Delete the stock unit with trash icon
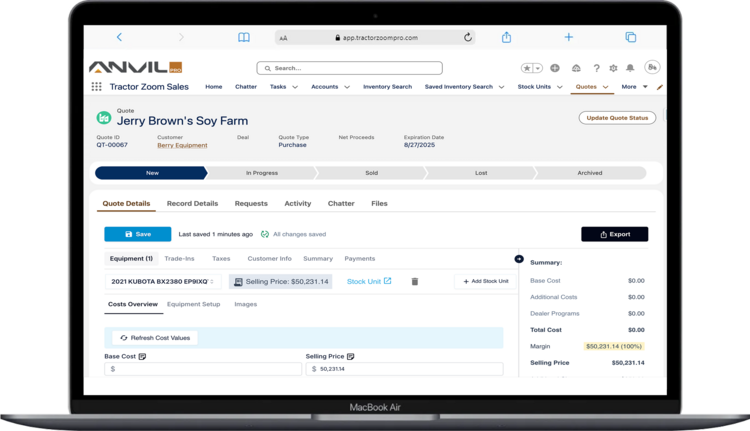The width and height of the screenshot is (750, 431). (x=414, y=282)
